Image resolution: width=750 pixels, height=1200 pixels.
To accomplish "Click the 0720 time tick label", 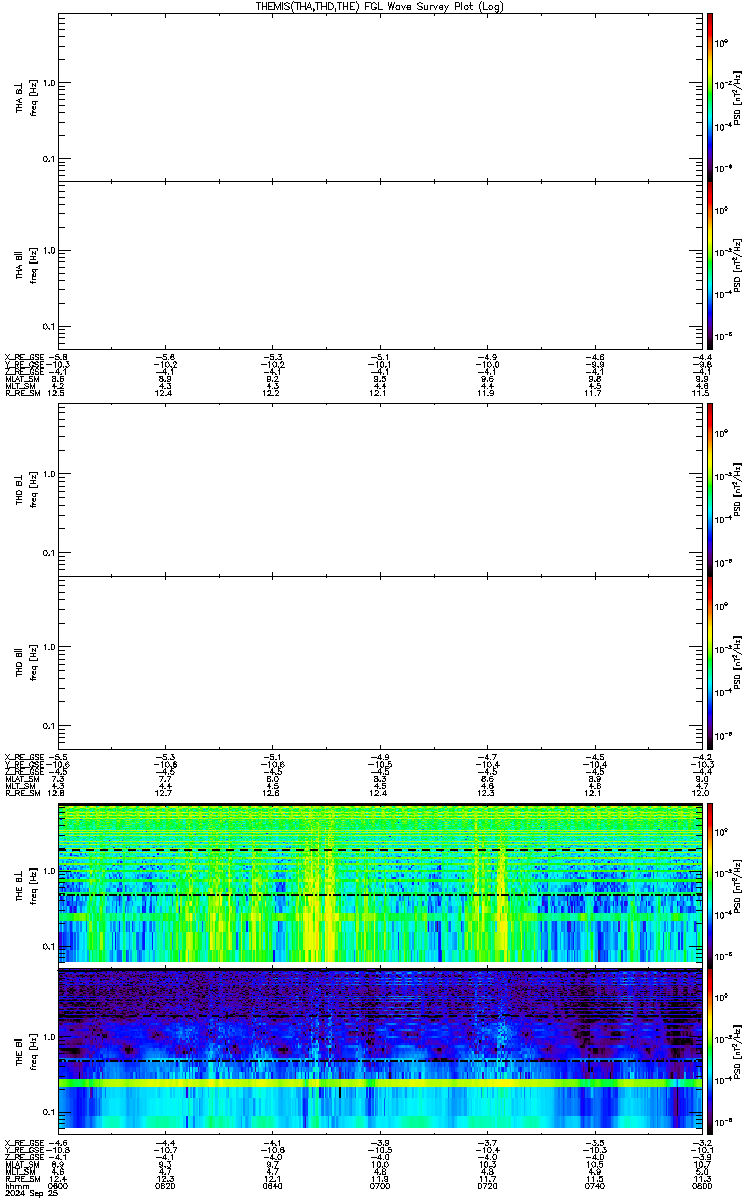I will (487, 1186).
